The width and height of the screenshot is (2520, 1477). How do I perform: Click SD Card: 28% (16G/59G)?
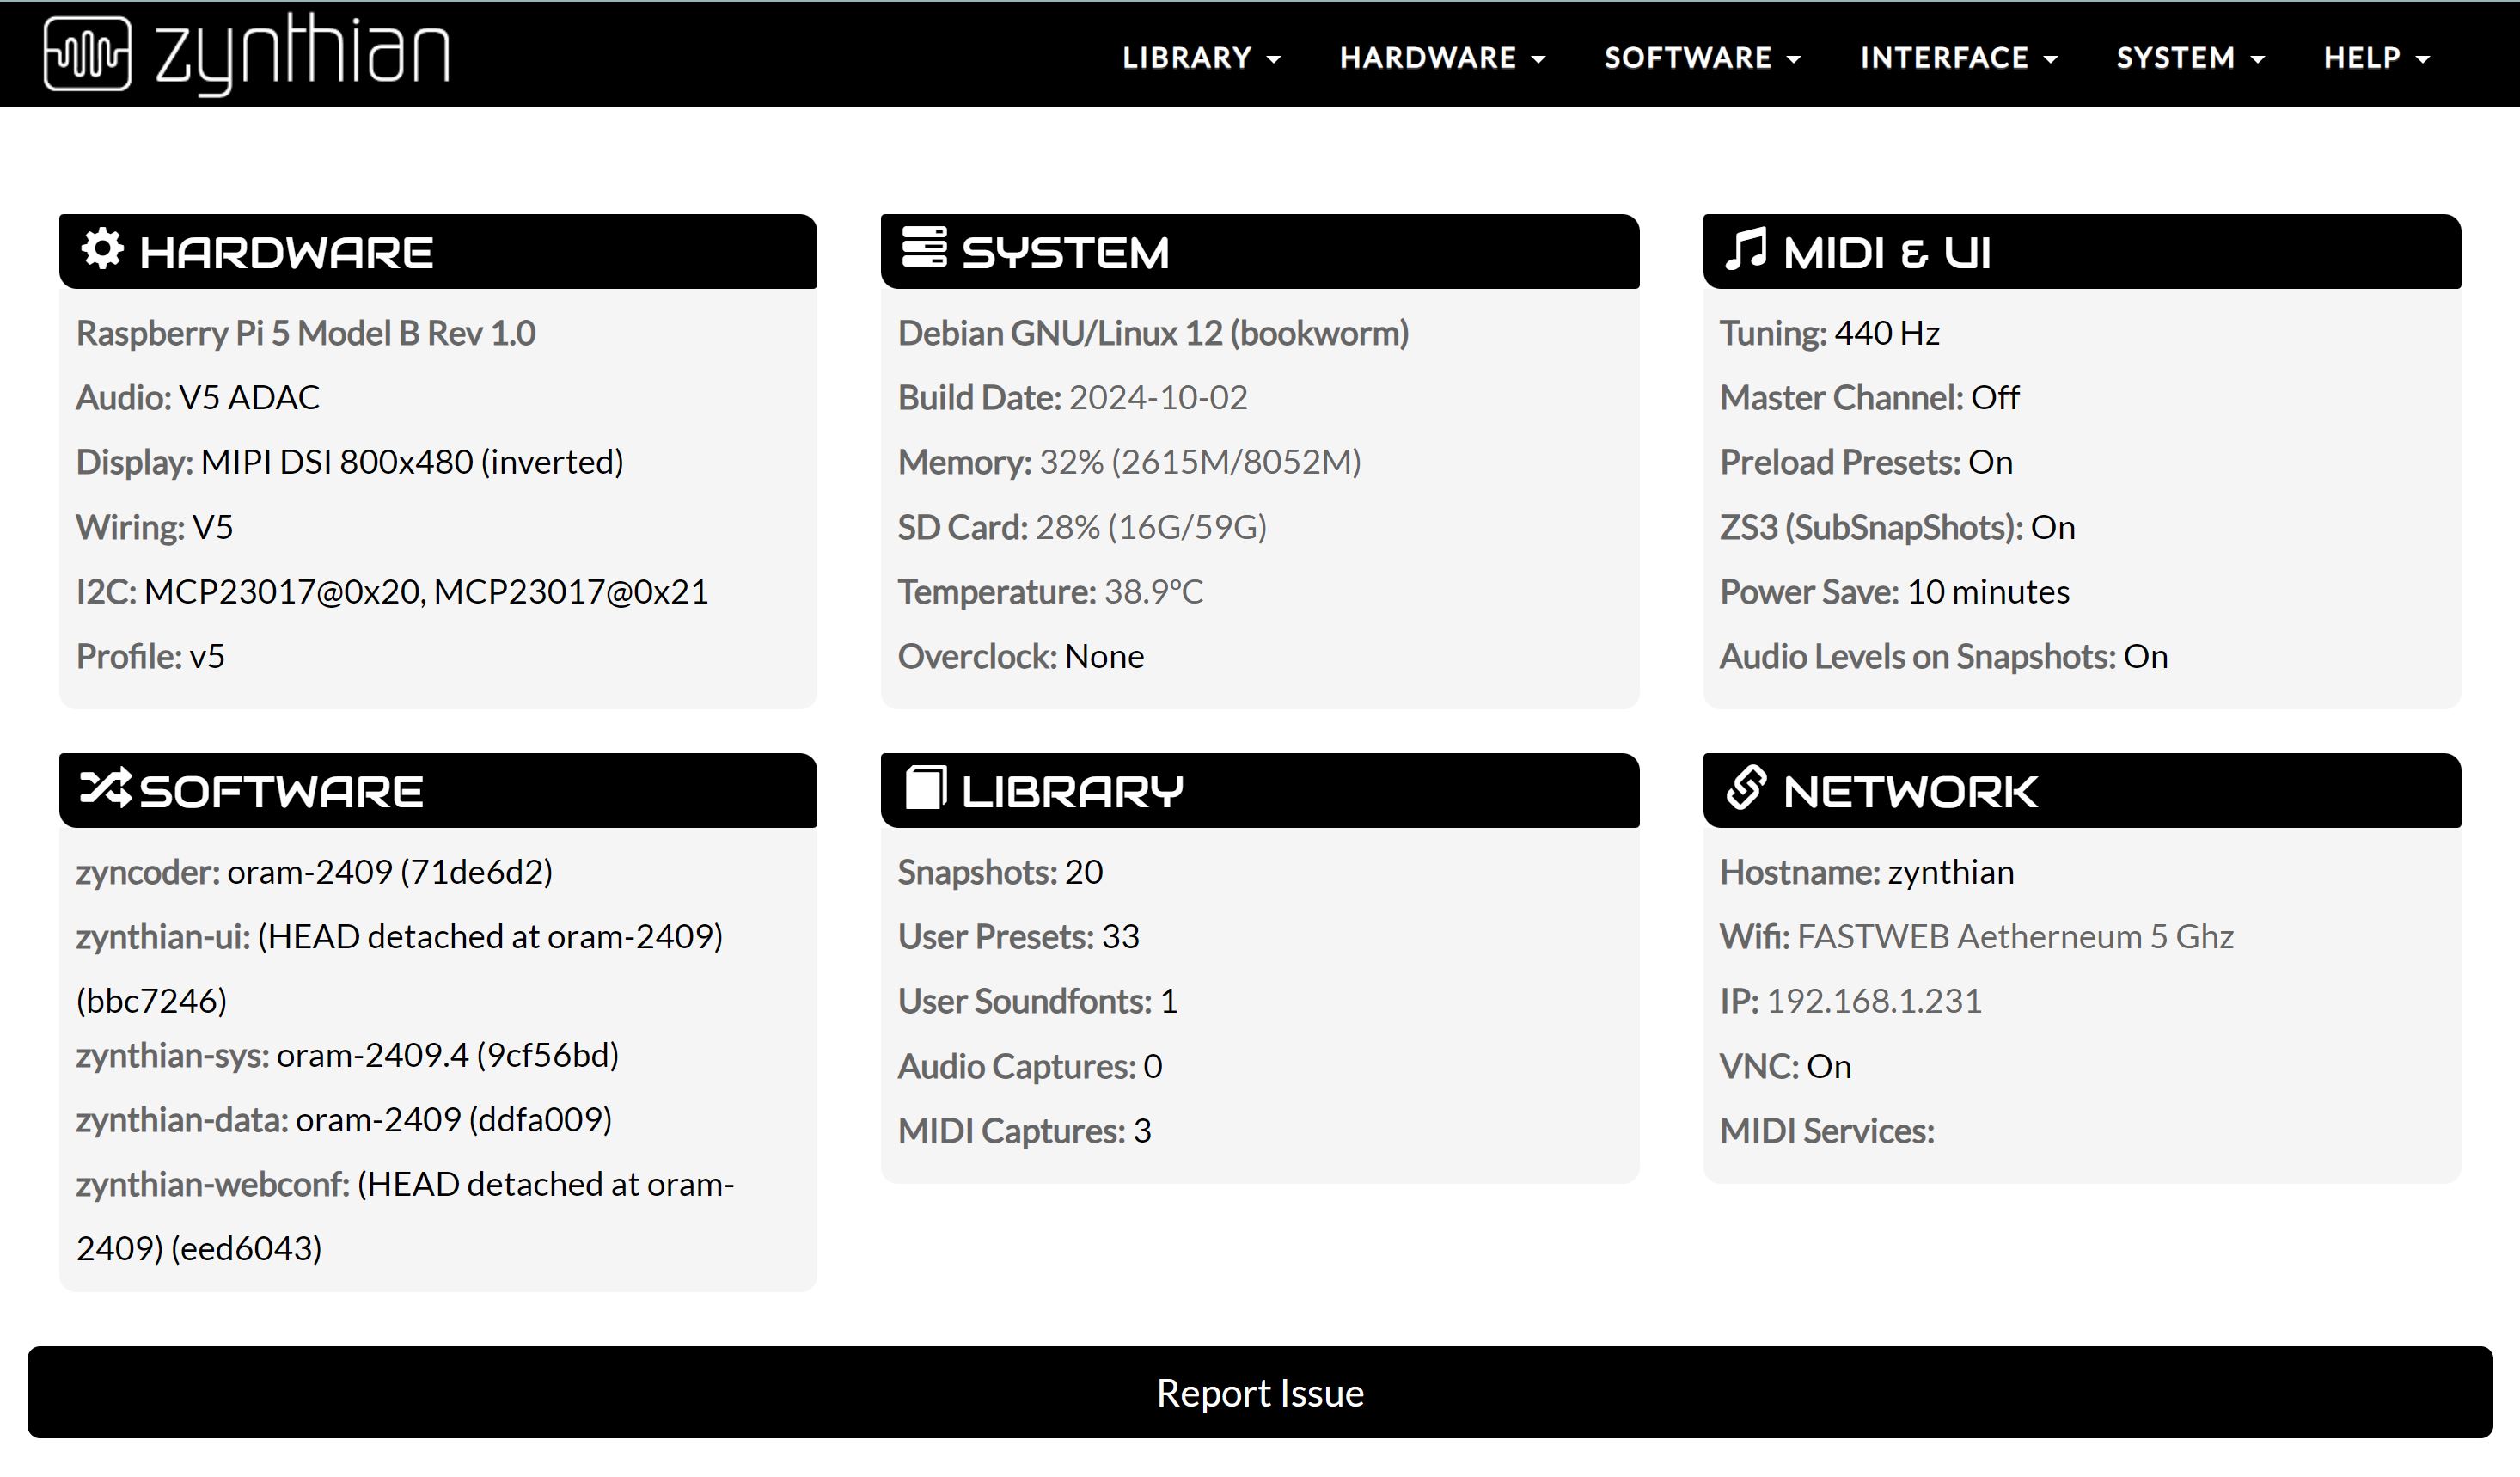(1082, 527)
